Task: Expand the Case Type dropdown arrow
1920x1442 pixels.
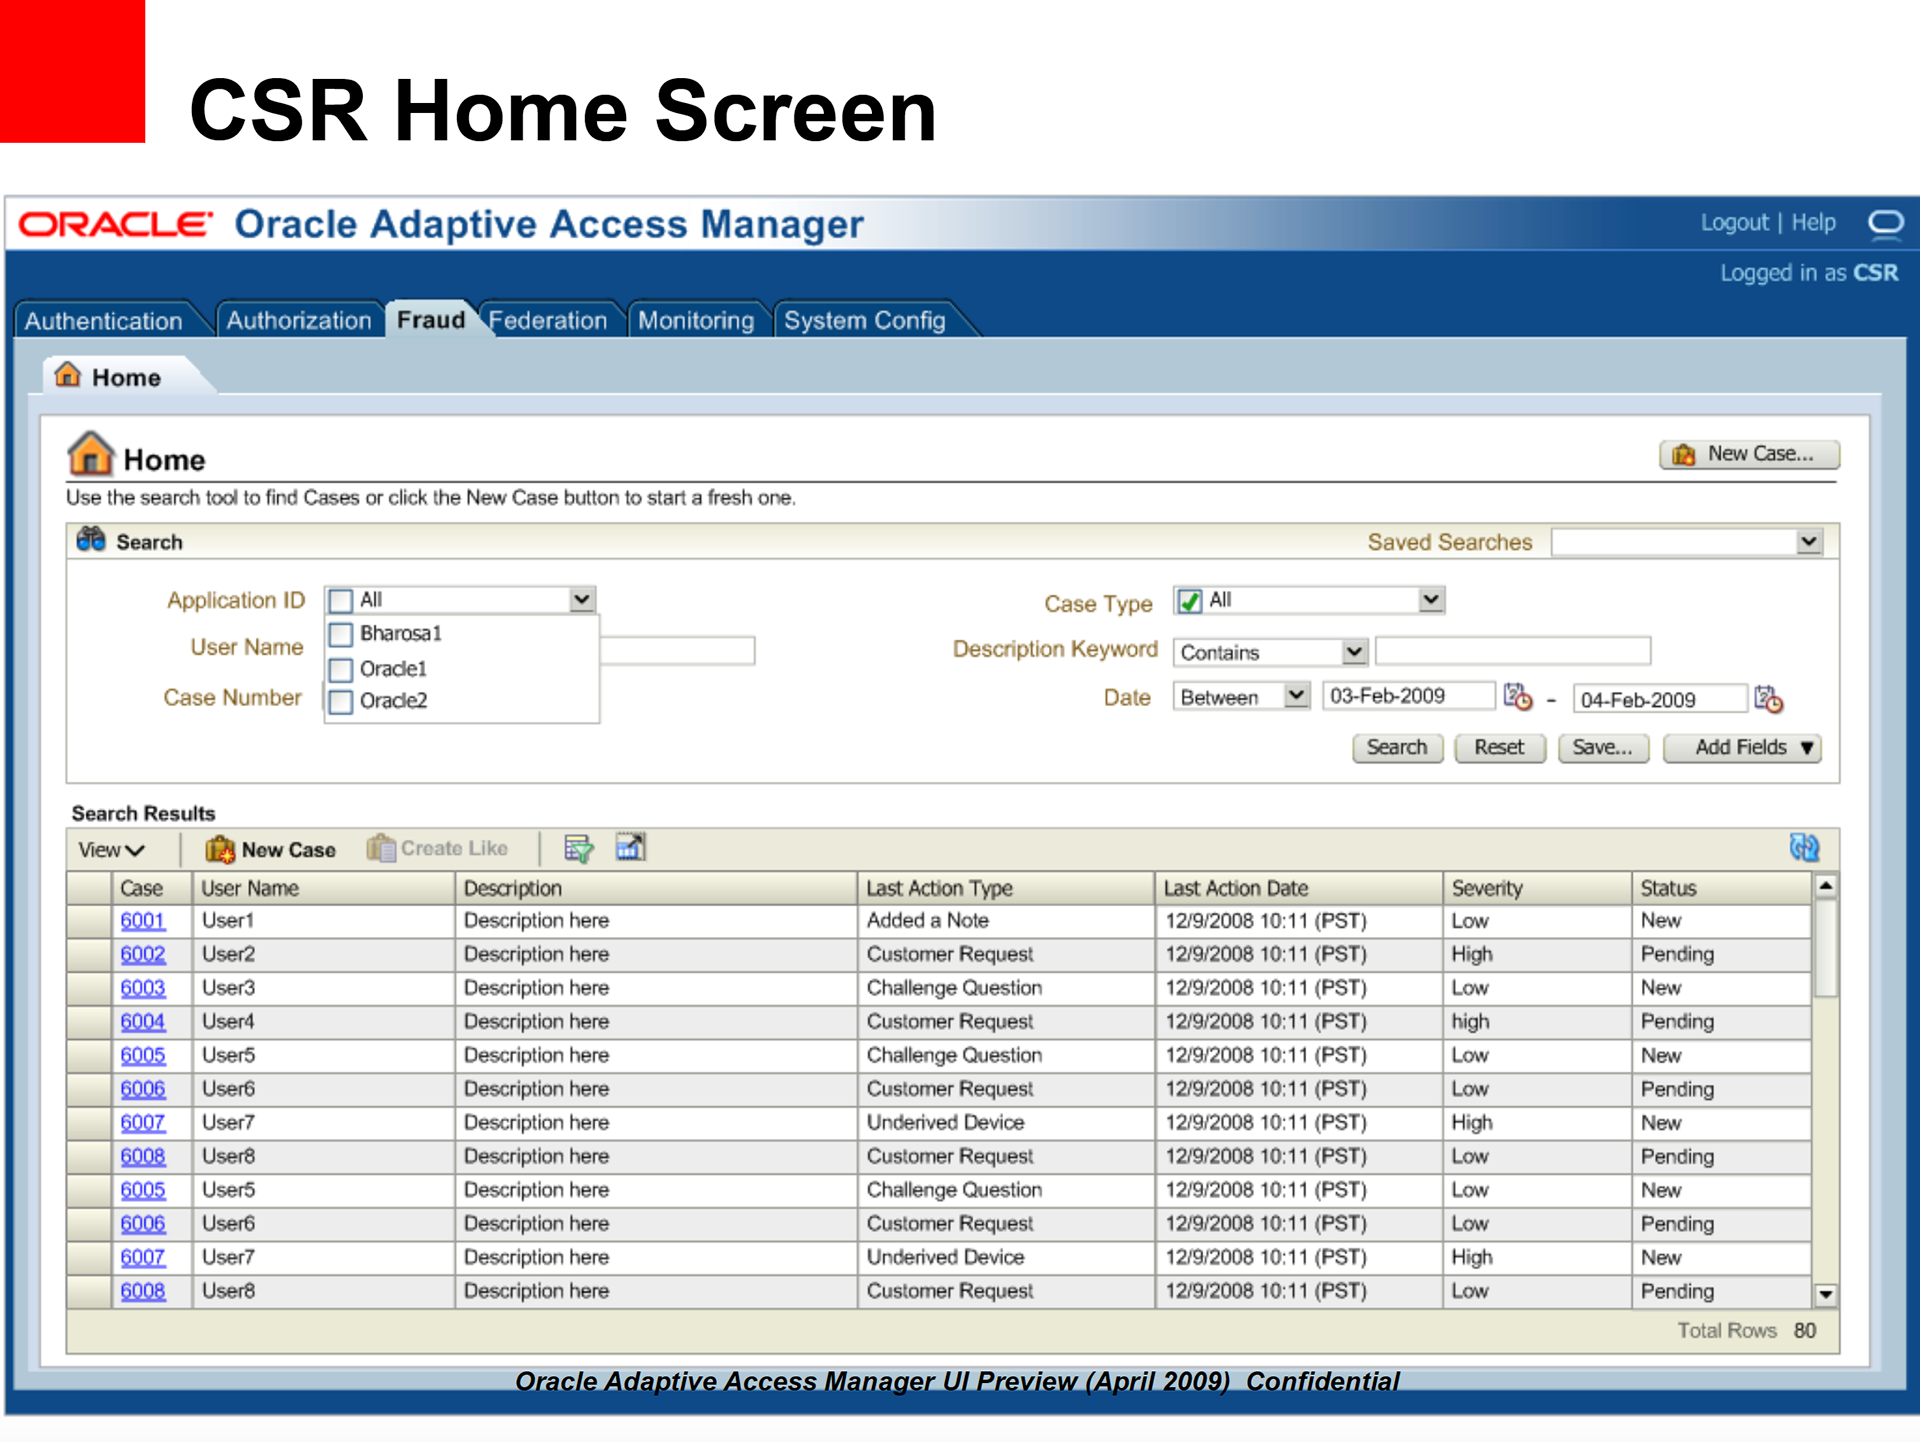Action: click(x=1431, y=600)
